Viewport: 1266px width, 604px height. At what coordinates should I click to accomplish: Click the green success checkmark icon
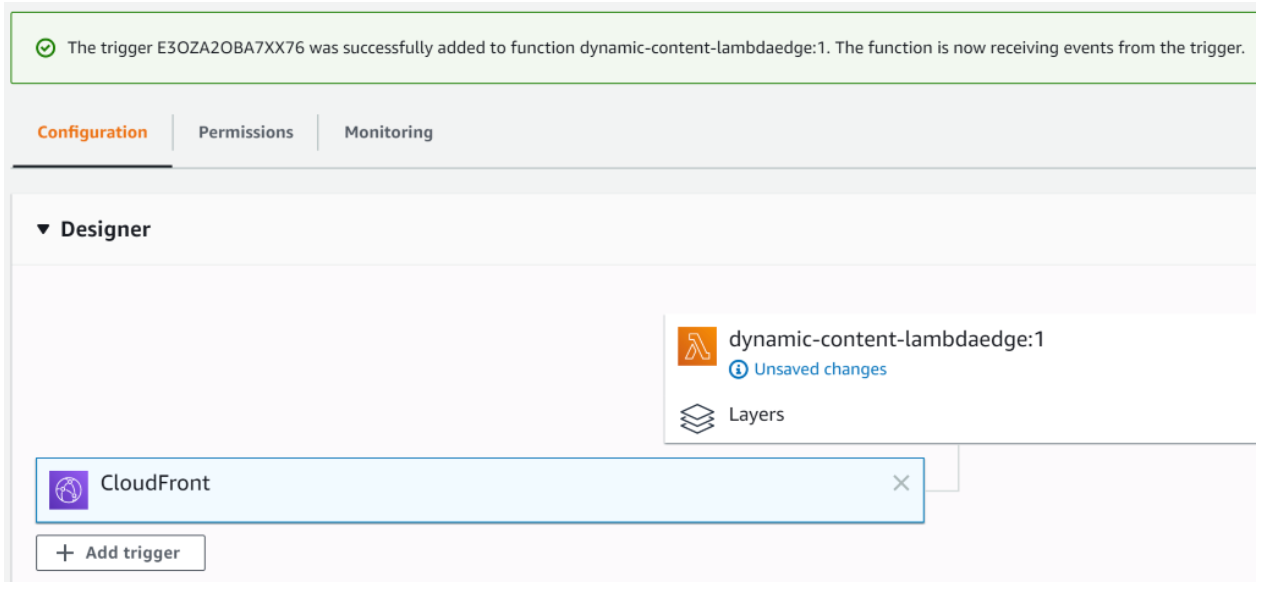[x=45, y=48]
